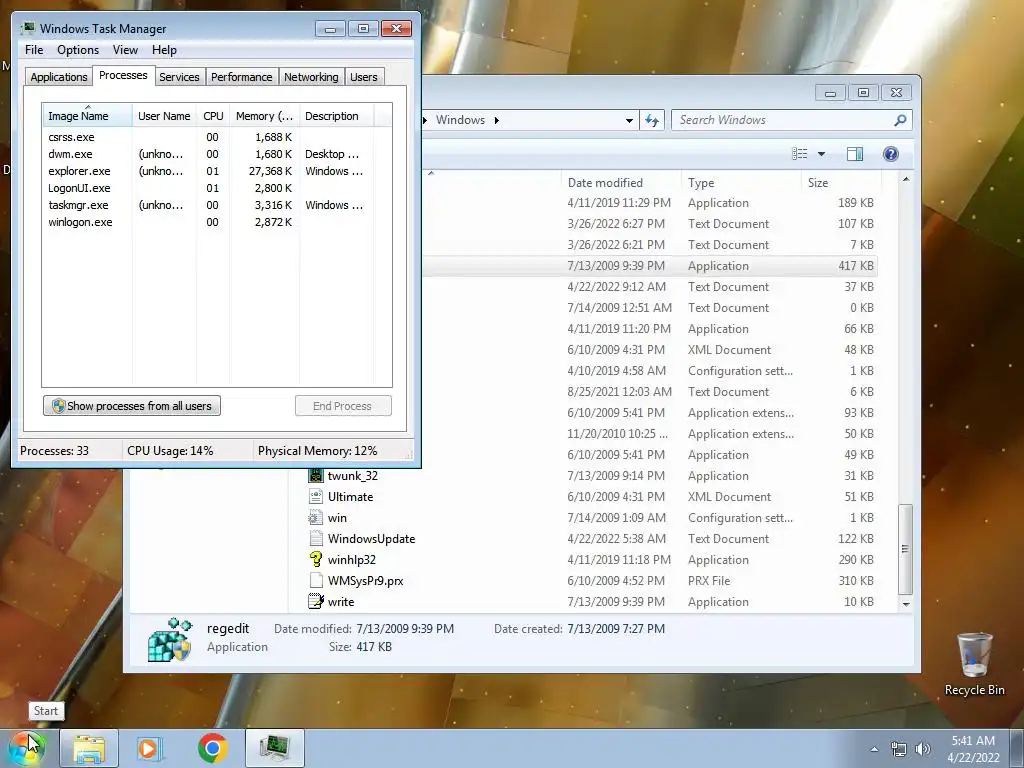Click Explorer scroll down arrow

(906, 604)
